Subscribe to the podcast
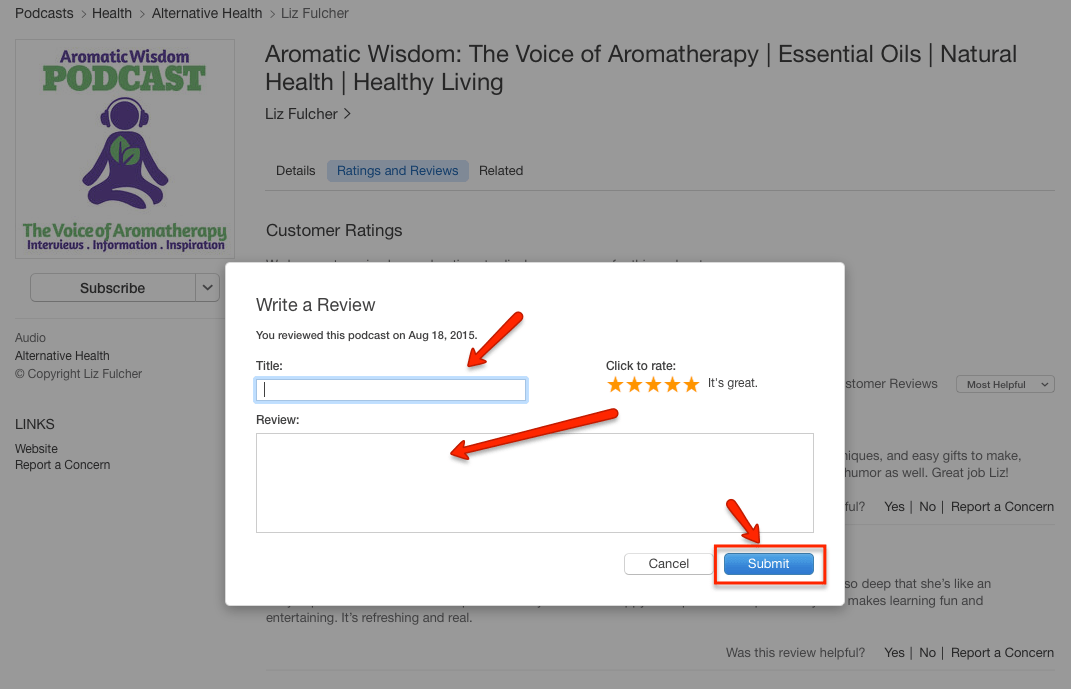The height and width of the screenshot is (689, 1071). coord(113,287)
